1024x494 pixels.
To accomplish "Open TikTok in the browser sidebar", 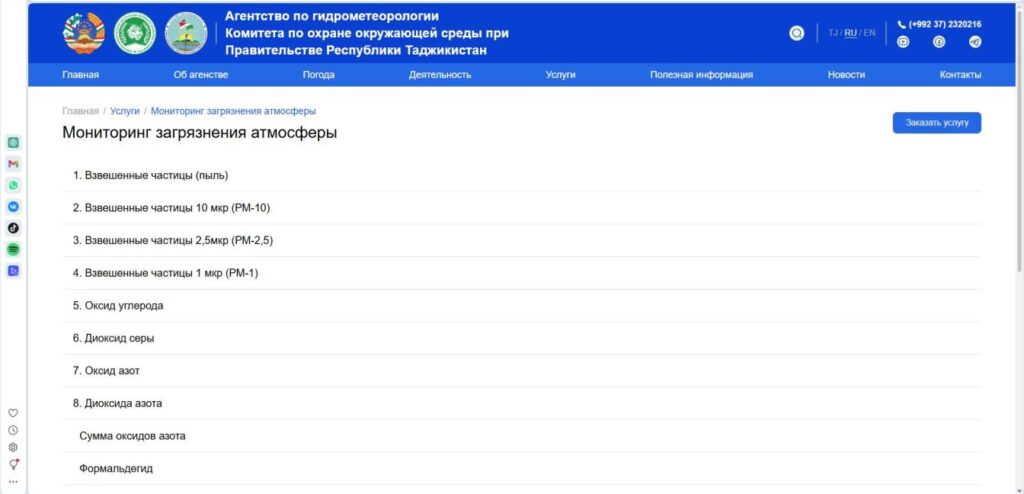I will tap(13, 228).
